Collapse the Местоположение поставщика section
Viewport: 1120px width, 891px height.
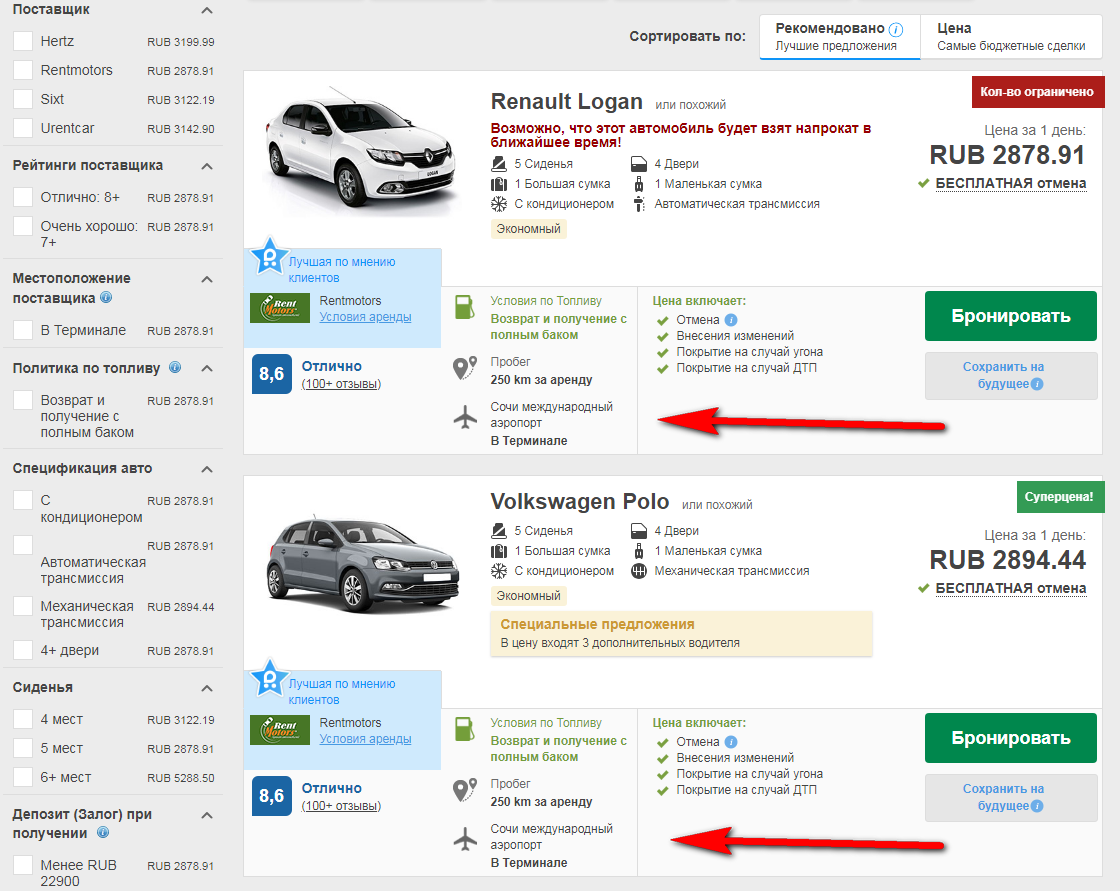point(207,279)
